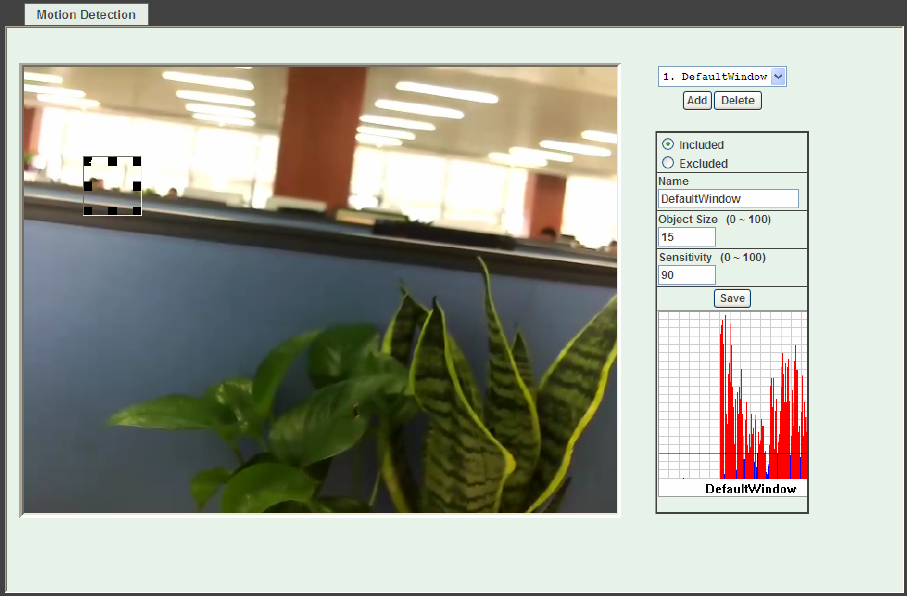Click the Delete window button
Screen dimensions: 907x596
click(738, 100)
